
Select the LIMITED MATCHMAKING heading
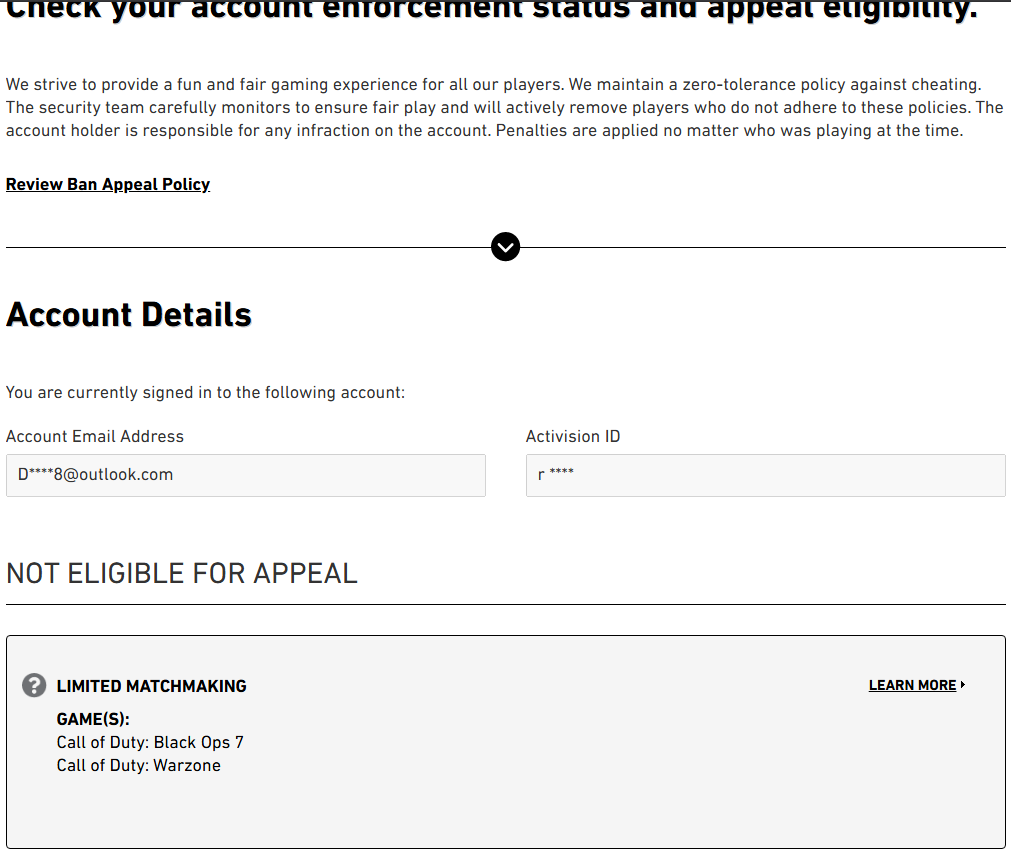152,686
